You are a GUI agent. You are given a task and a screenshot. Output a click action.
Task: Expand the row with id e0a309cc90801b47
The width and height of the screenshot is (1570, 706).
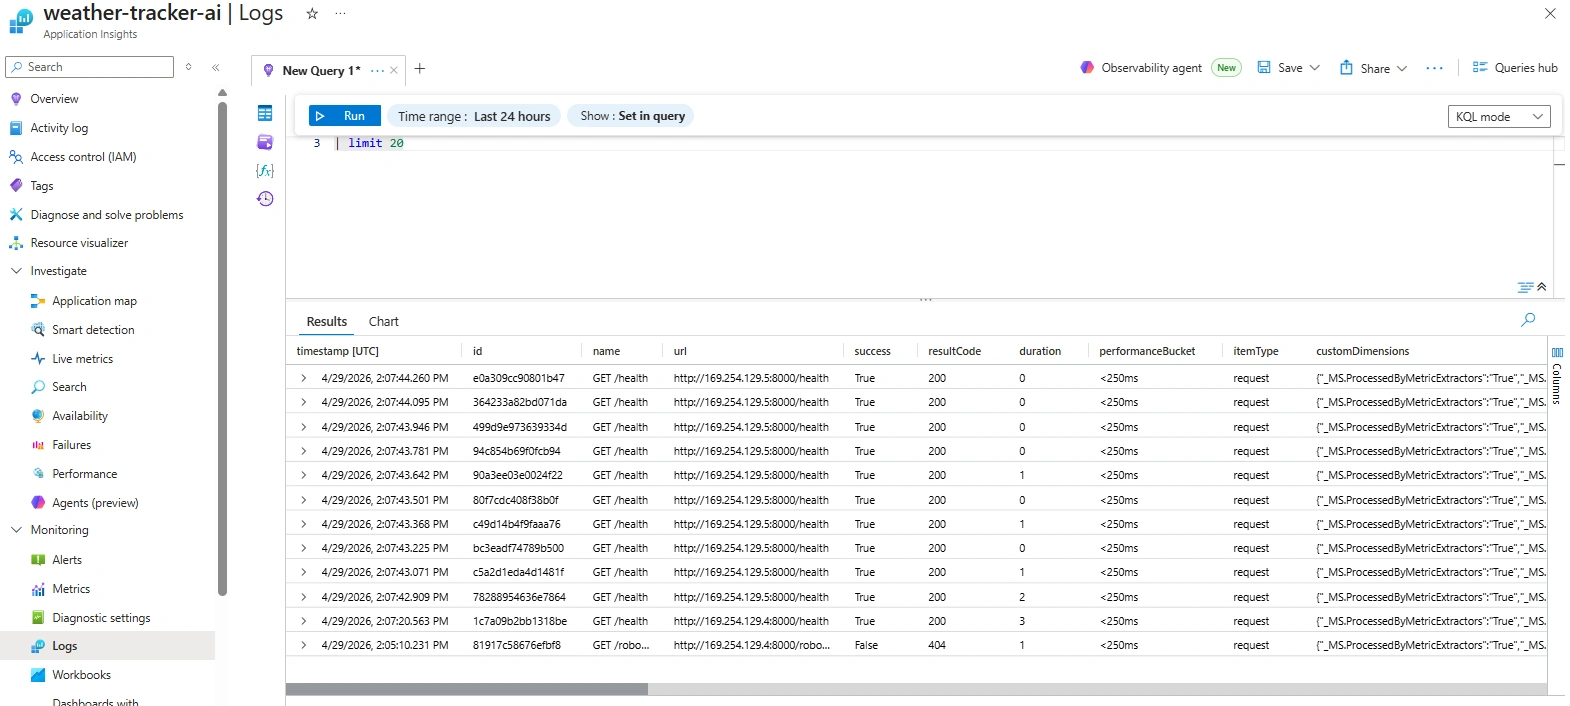304,378
